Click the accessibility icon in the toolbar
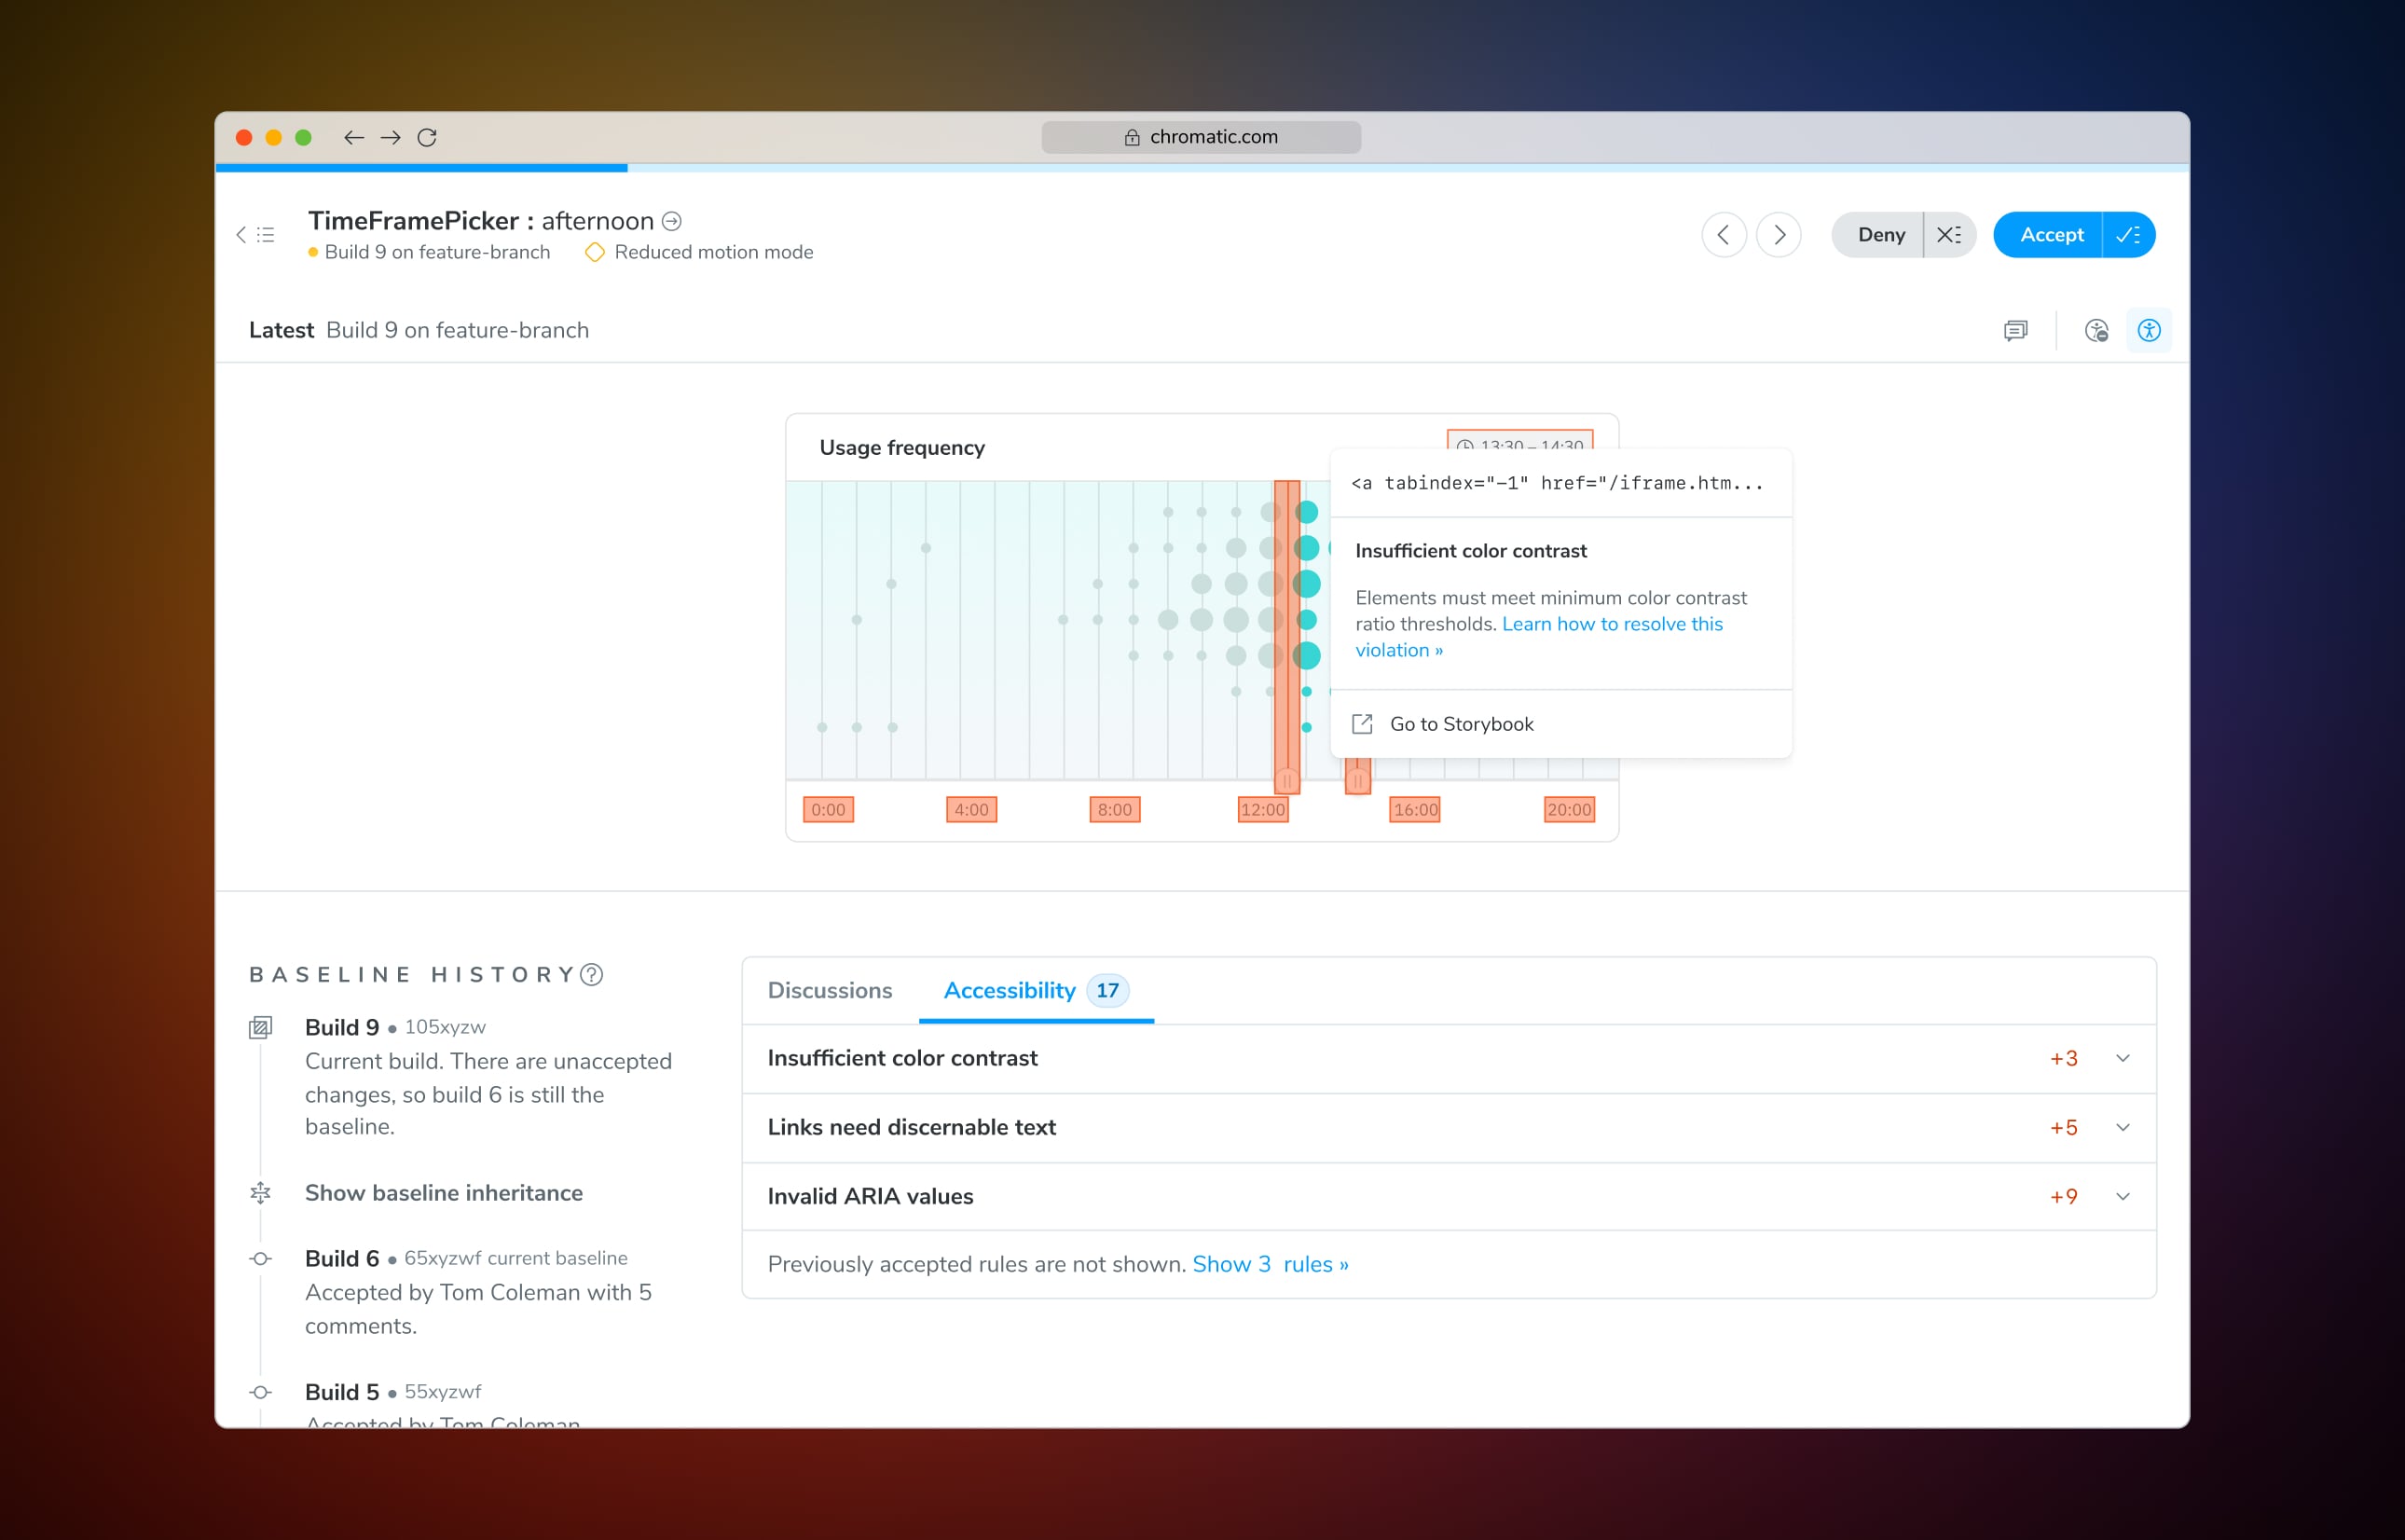Image resolution: width=2405 pixels, height=1540 pixels. [2148, 330]
